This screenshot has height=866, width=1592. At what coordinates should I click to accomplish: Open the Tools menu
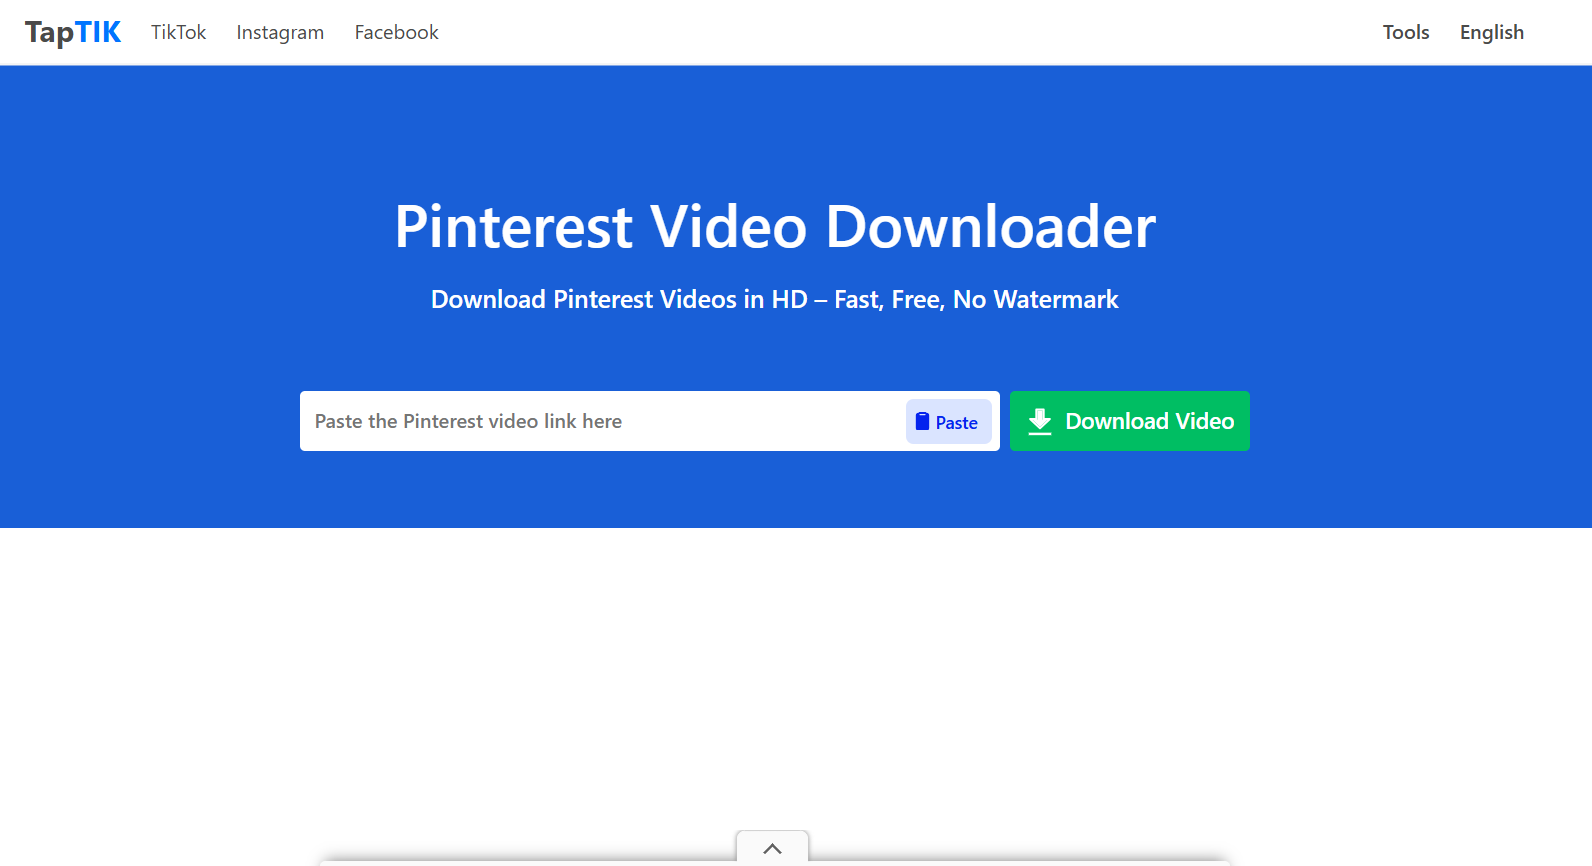pyautogui.click(x=1406, y=32)
